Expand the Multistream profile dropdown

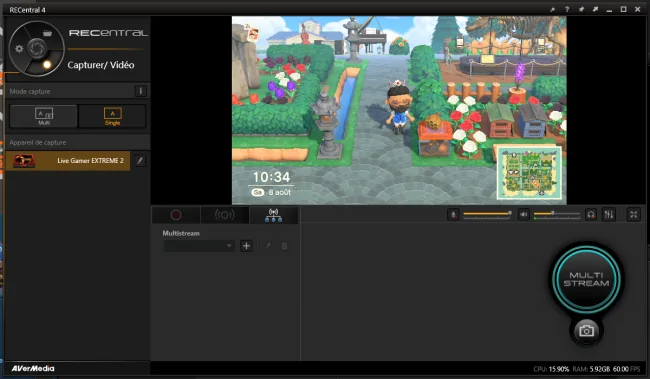tap(199, 246)
